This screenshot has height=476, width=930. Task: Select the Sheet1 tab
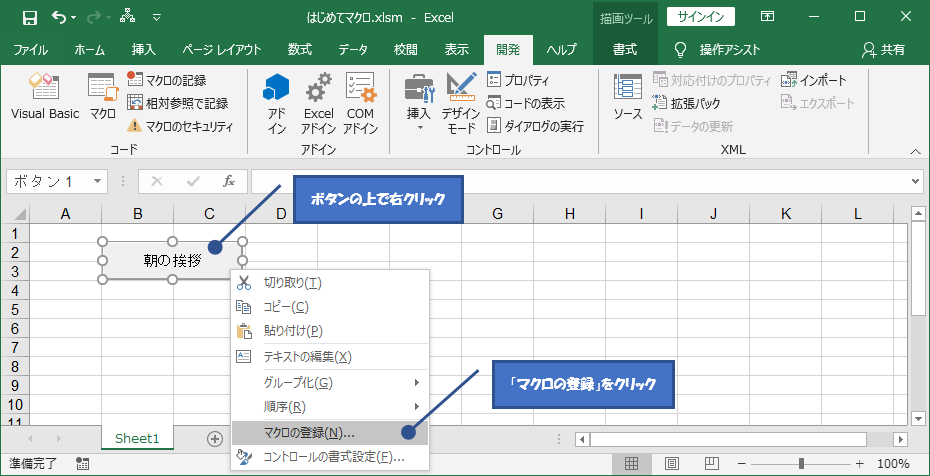(x=138, y=439)
